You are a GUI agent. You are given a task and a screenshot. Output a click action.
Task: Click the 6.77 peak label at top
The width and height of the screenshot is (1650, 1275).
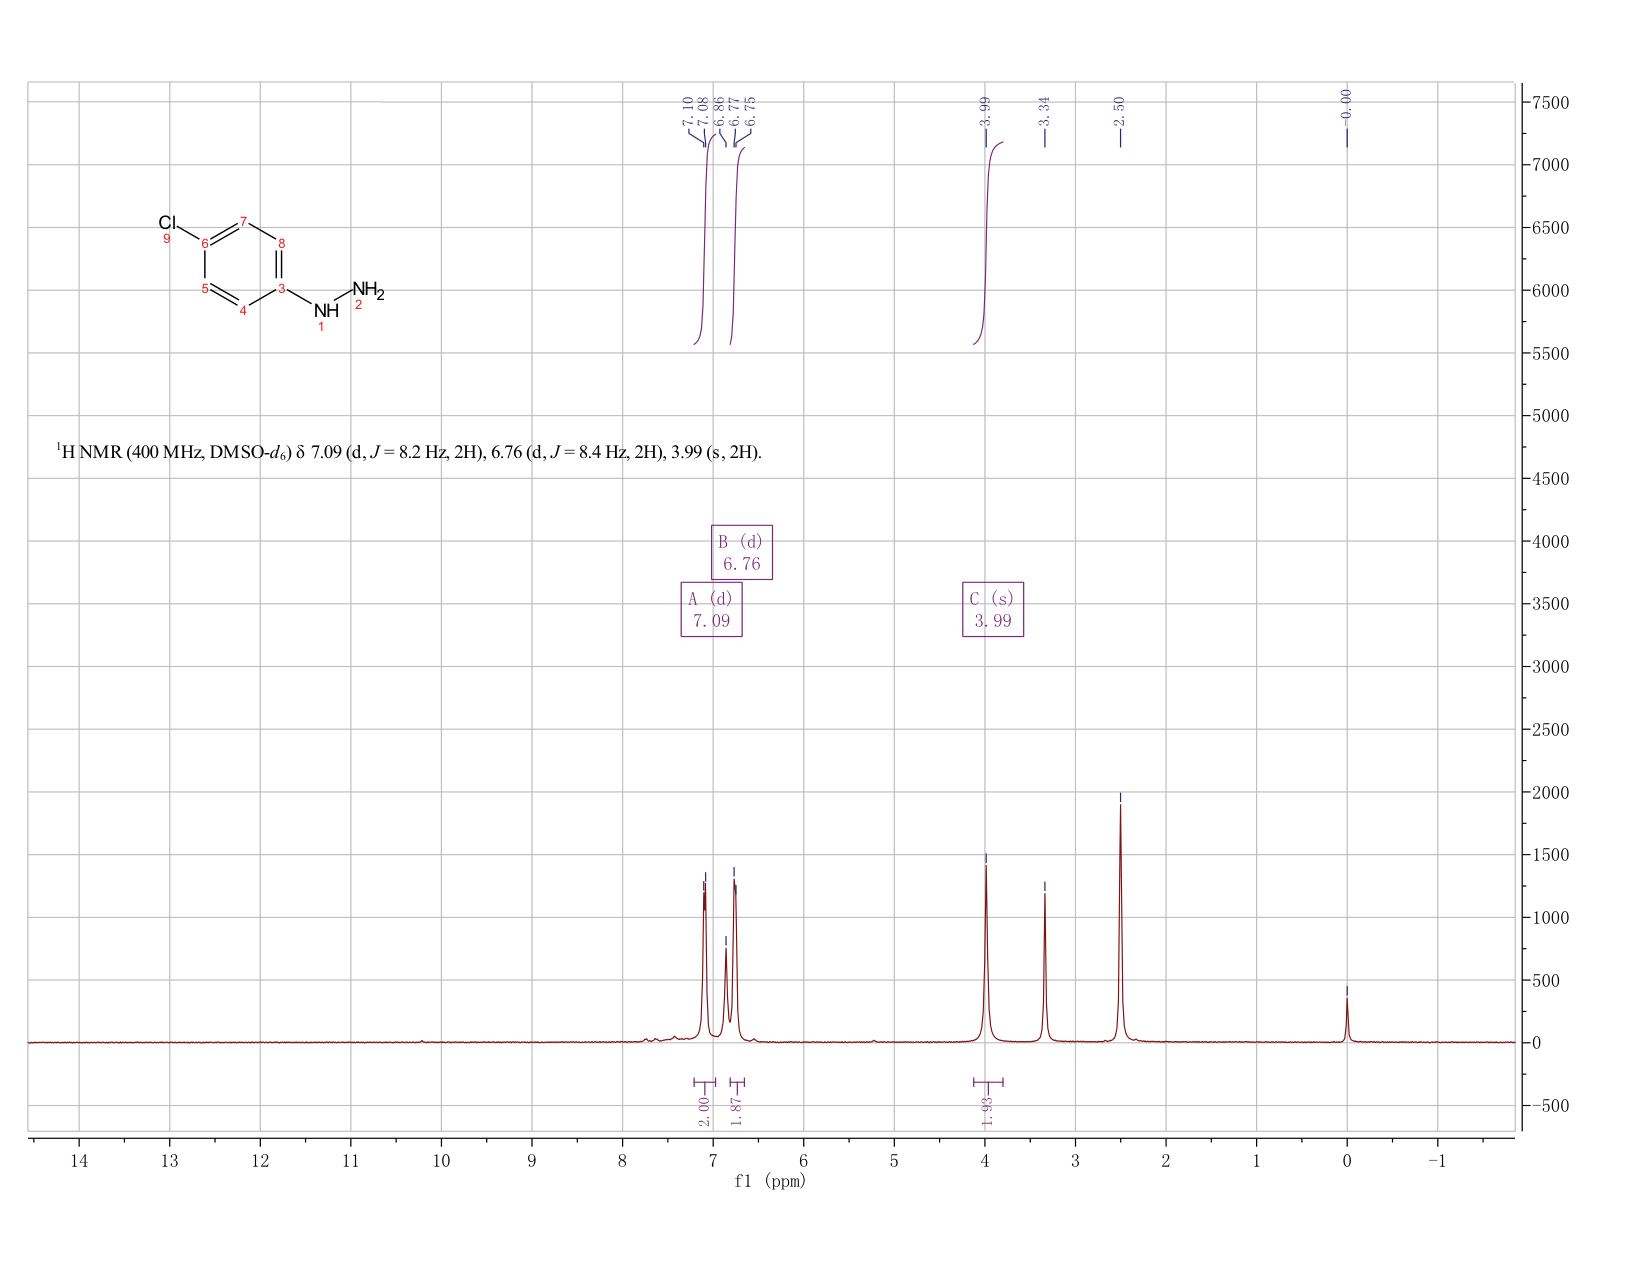734,111
